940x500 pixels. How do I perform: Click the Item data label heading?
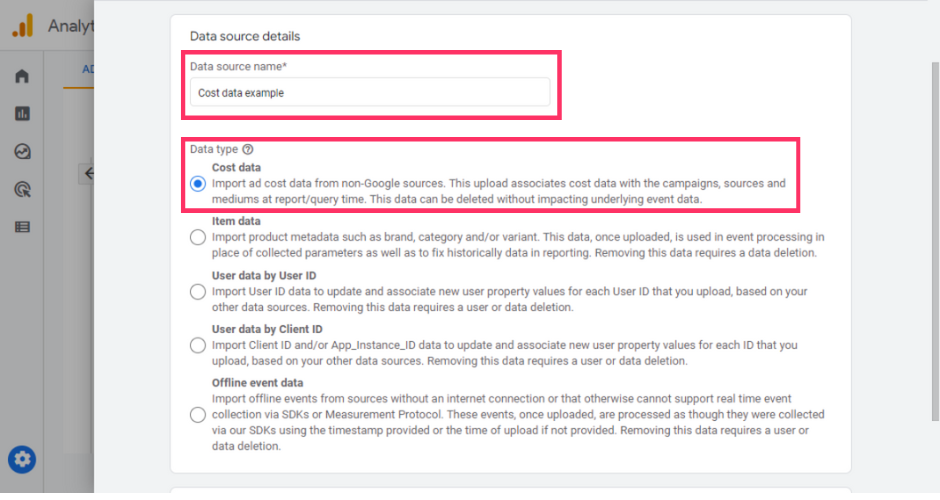236,221
